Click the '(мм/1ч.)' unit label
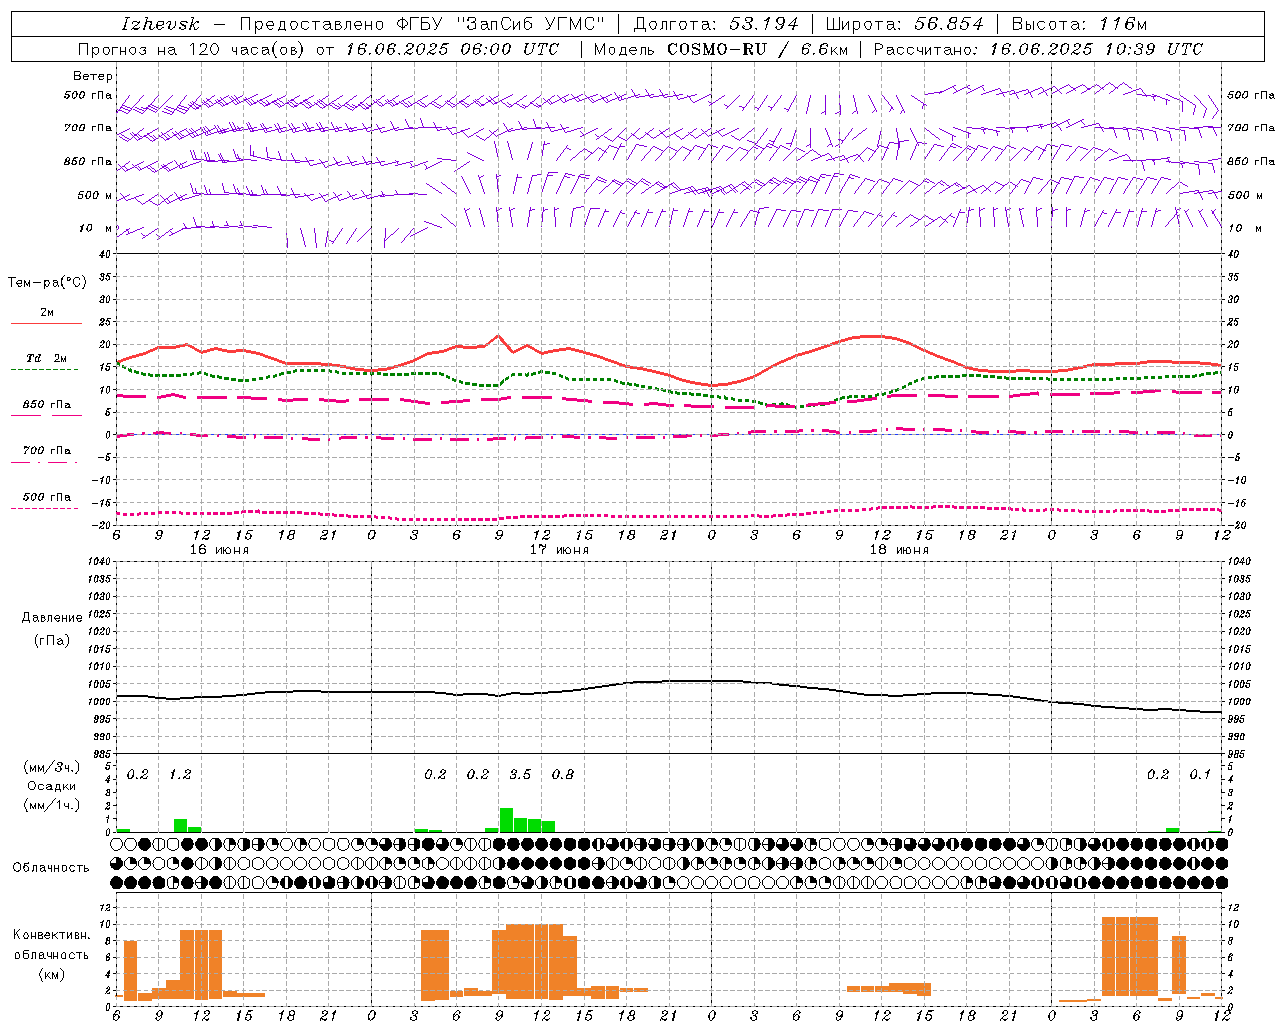The height and width of the screenshot is (1024, 1280). [51, 805]
